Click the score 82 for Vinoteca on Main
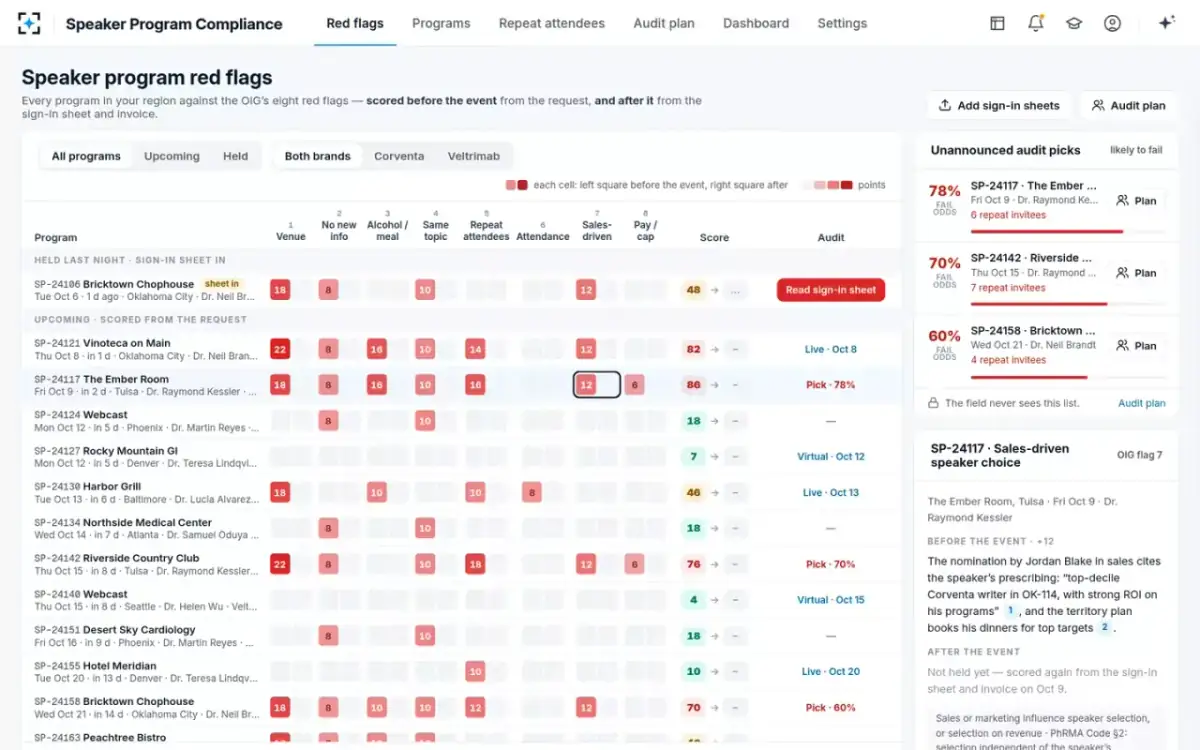The image size is (1200, 750). 693,349
